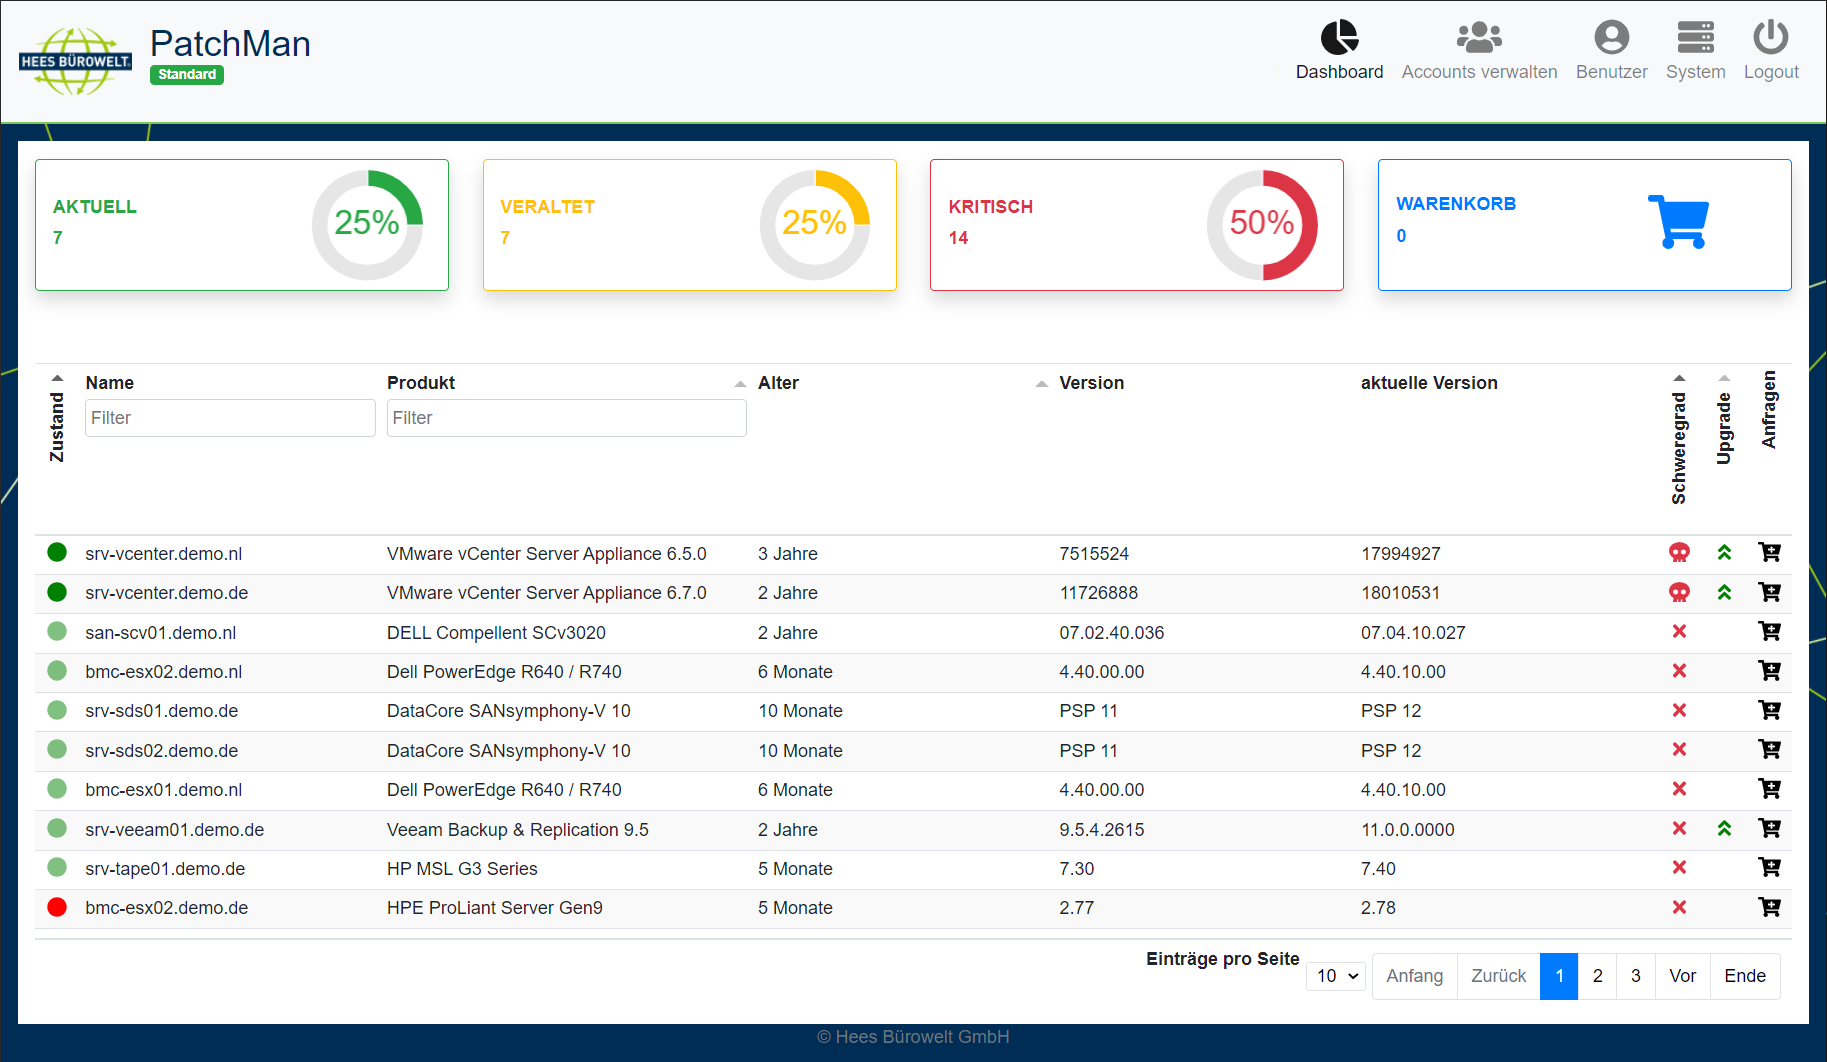Image resolution: width=1827 pixels, height=1062 pixels.
Task: Select the Veeam Backup & Replication 9.5 cell
Action: click(x=518, y=830)
